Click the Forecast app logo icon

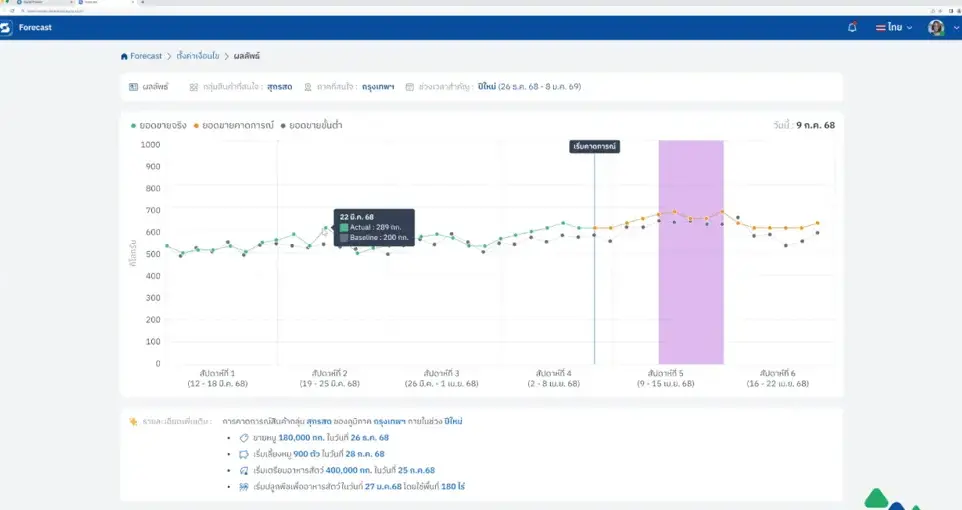click(6, 28)
